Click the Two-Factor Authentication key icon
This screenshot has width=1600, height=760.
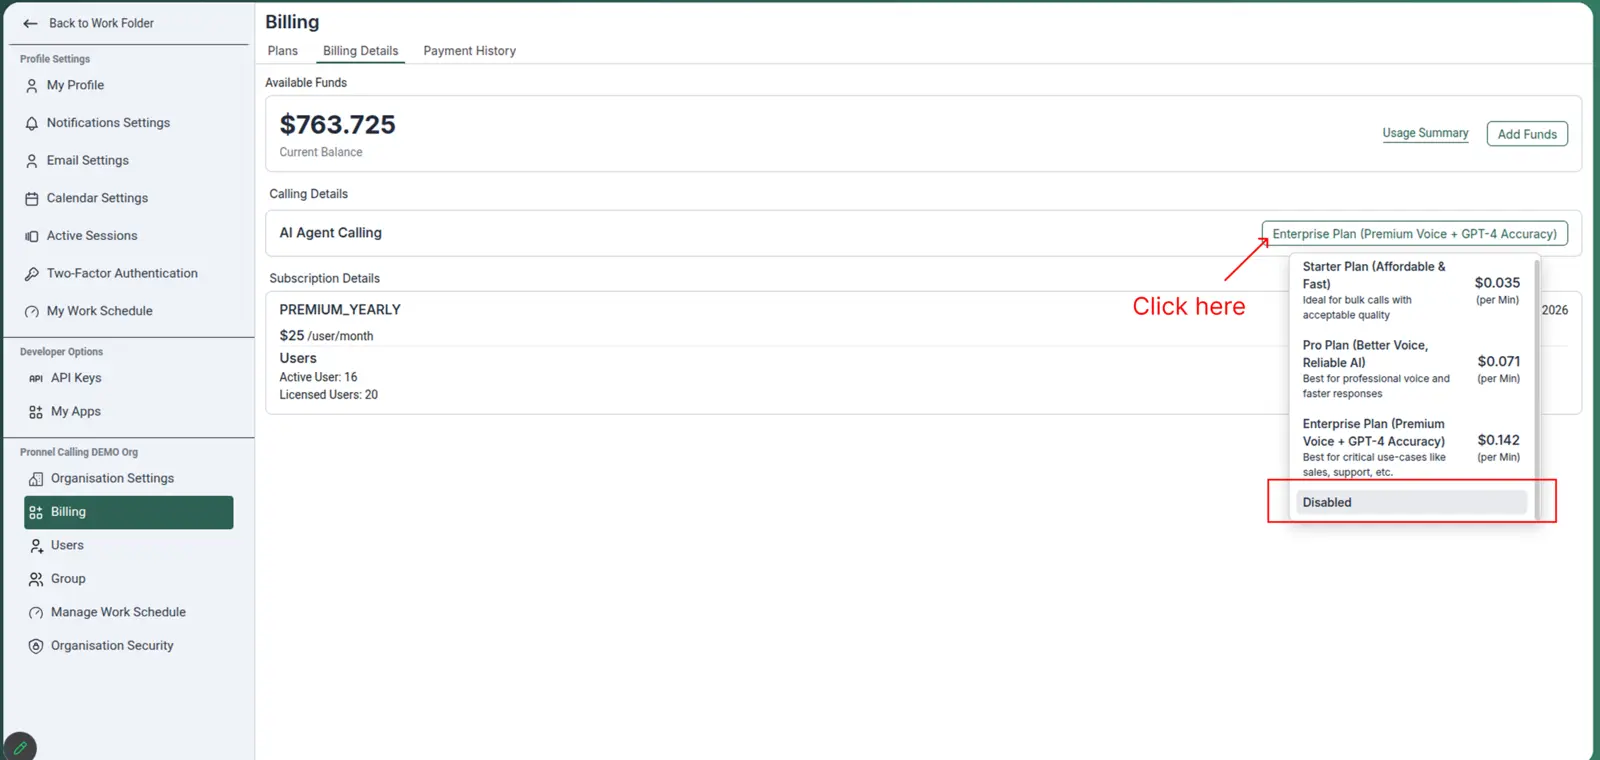[32, 274]
